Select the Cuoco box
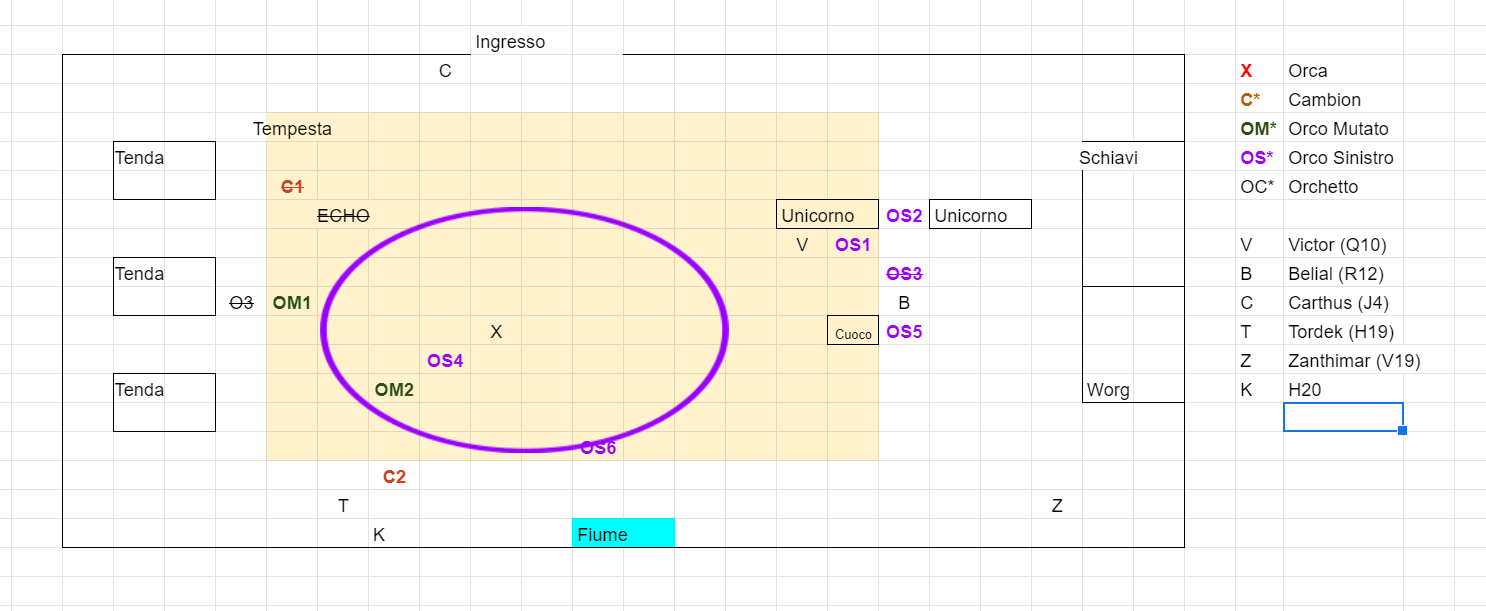This screenshot has height=611, width=1486. 853,332
